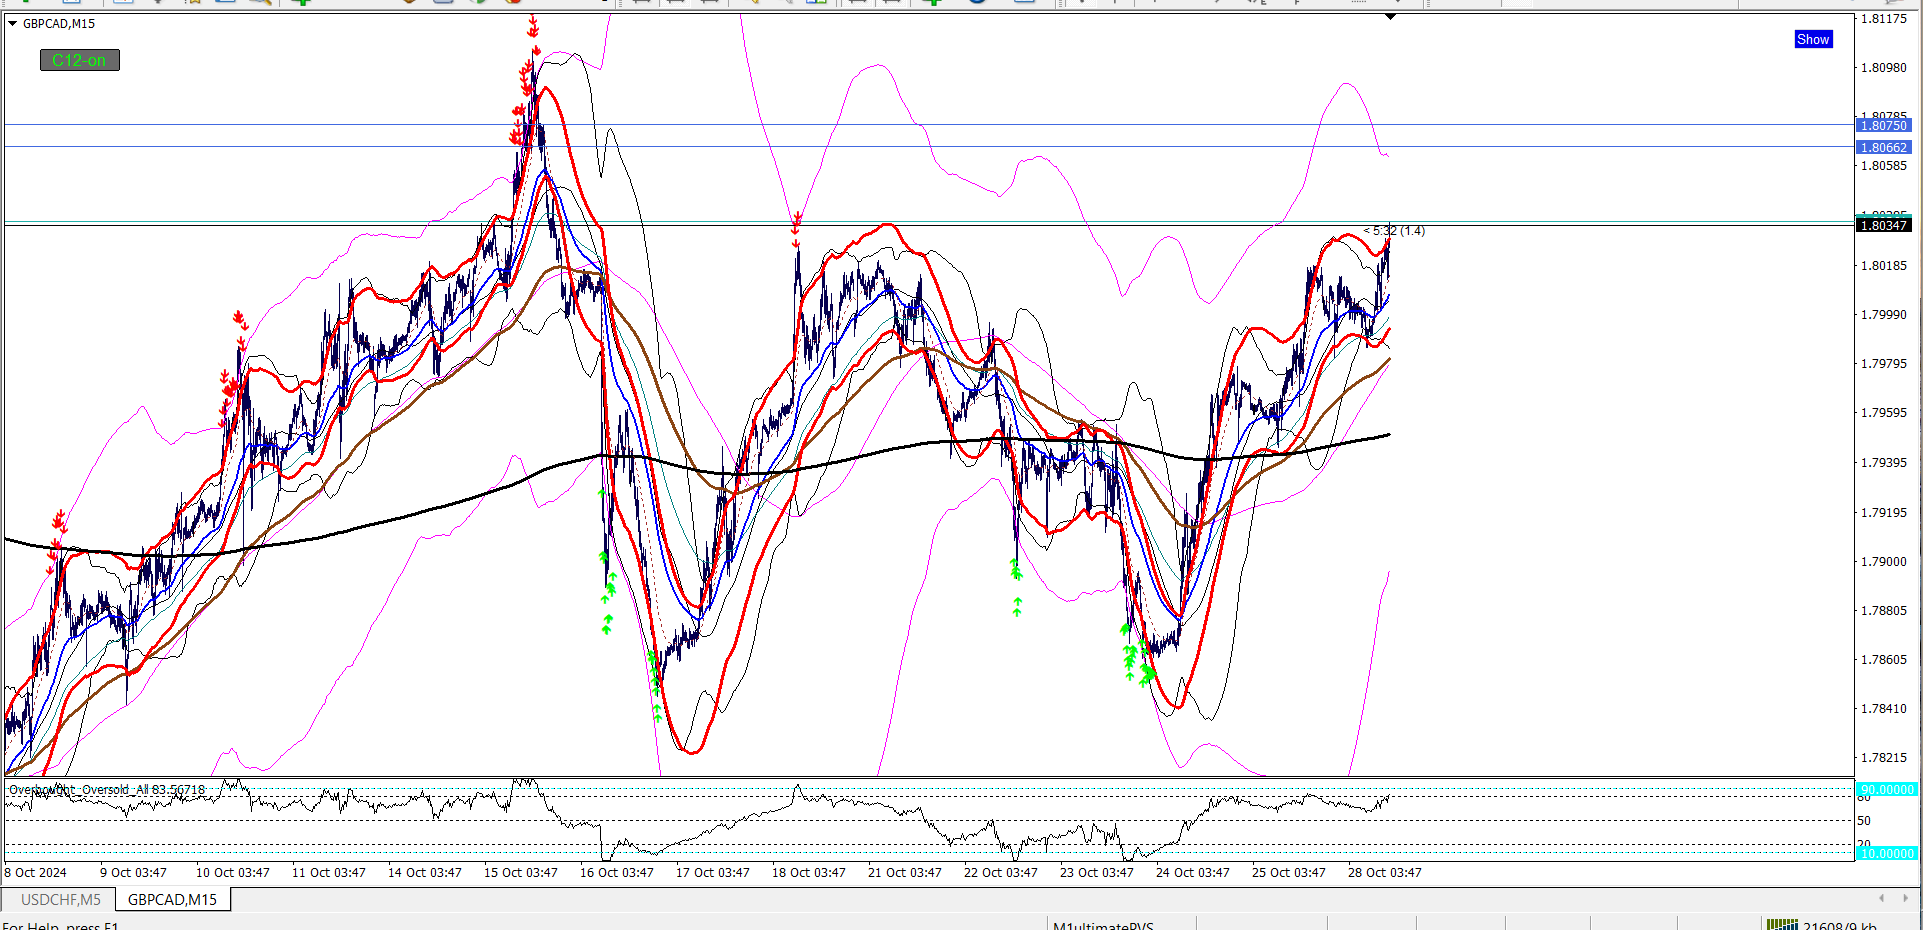Click the 1.81175 price scale value
The height and width of the screenshot is (930, 1923).
point(1884,19)
